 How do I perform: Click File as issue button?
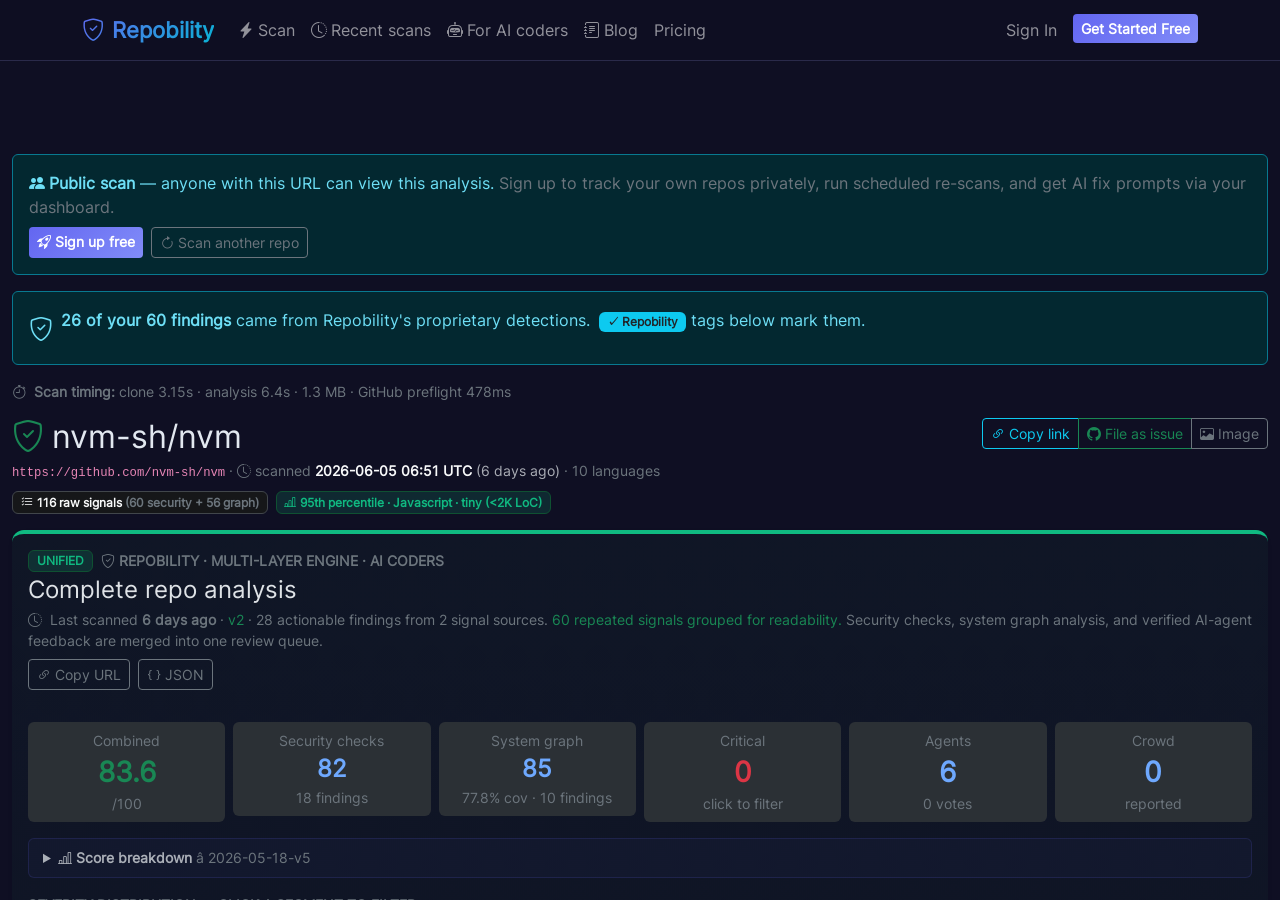coord(1135,433)
